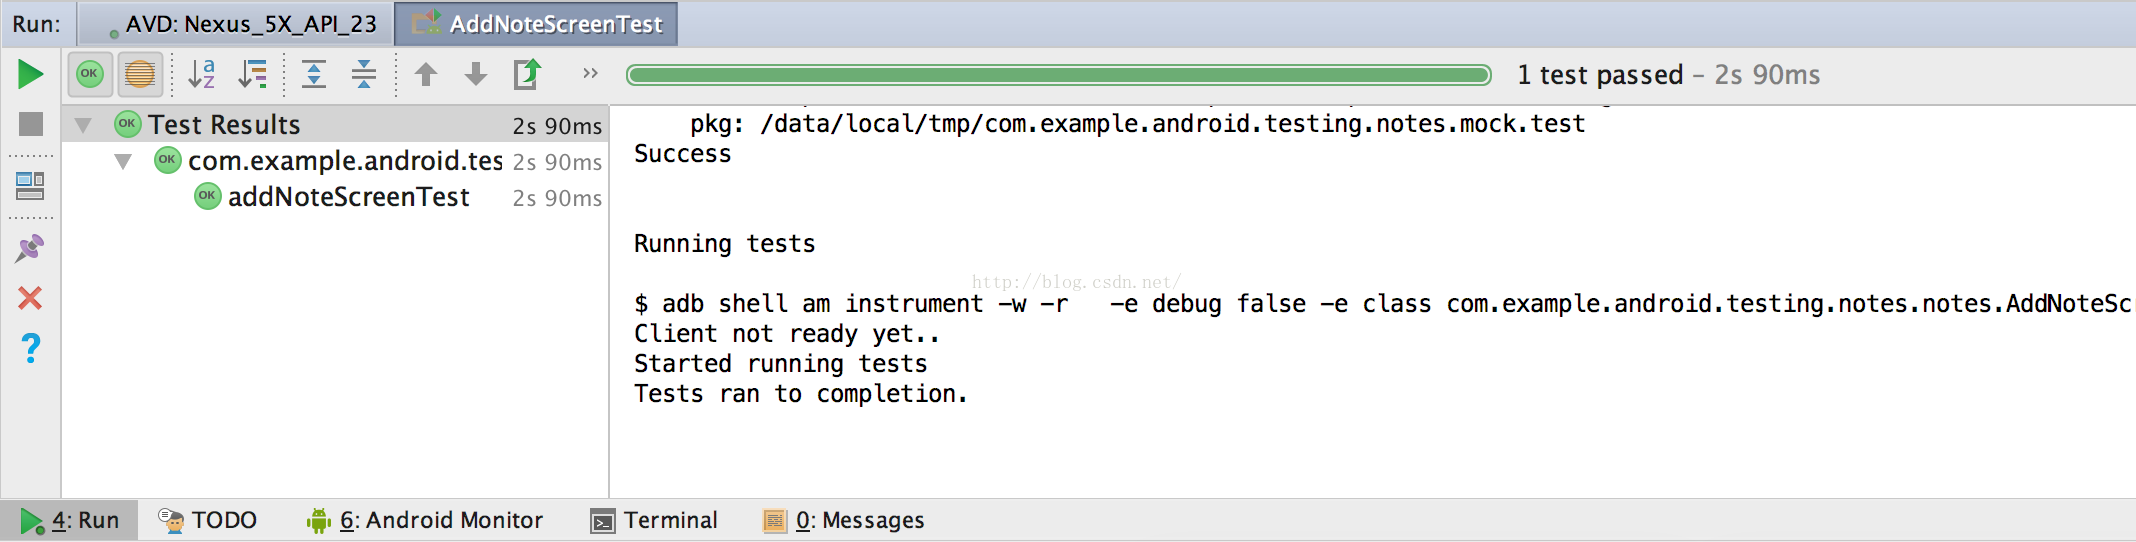2136x542 pixels.
Task: Select the addNoteScreenTest result item
Action: (348, 197)
